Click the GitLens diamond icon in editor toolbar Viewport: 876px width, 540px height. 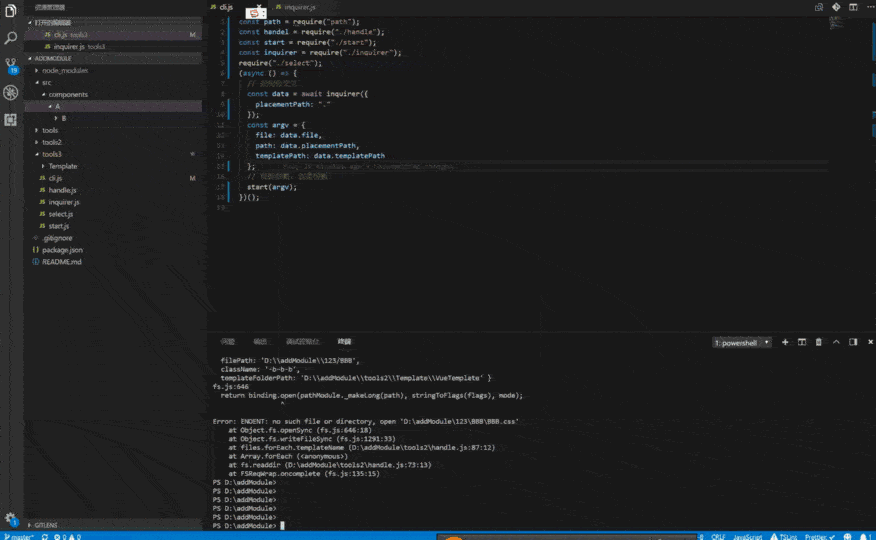(836, 7)
